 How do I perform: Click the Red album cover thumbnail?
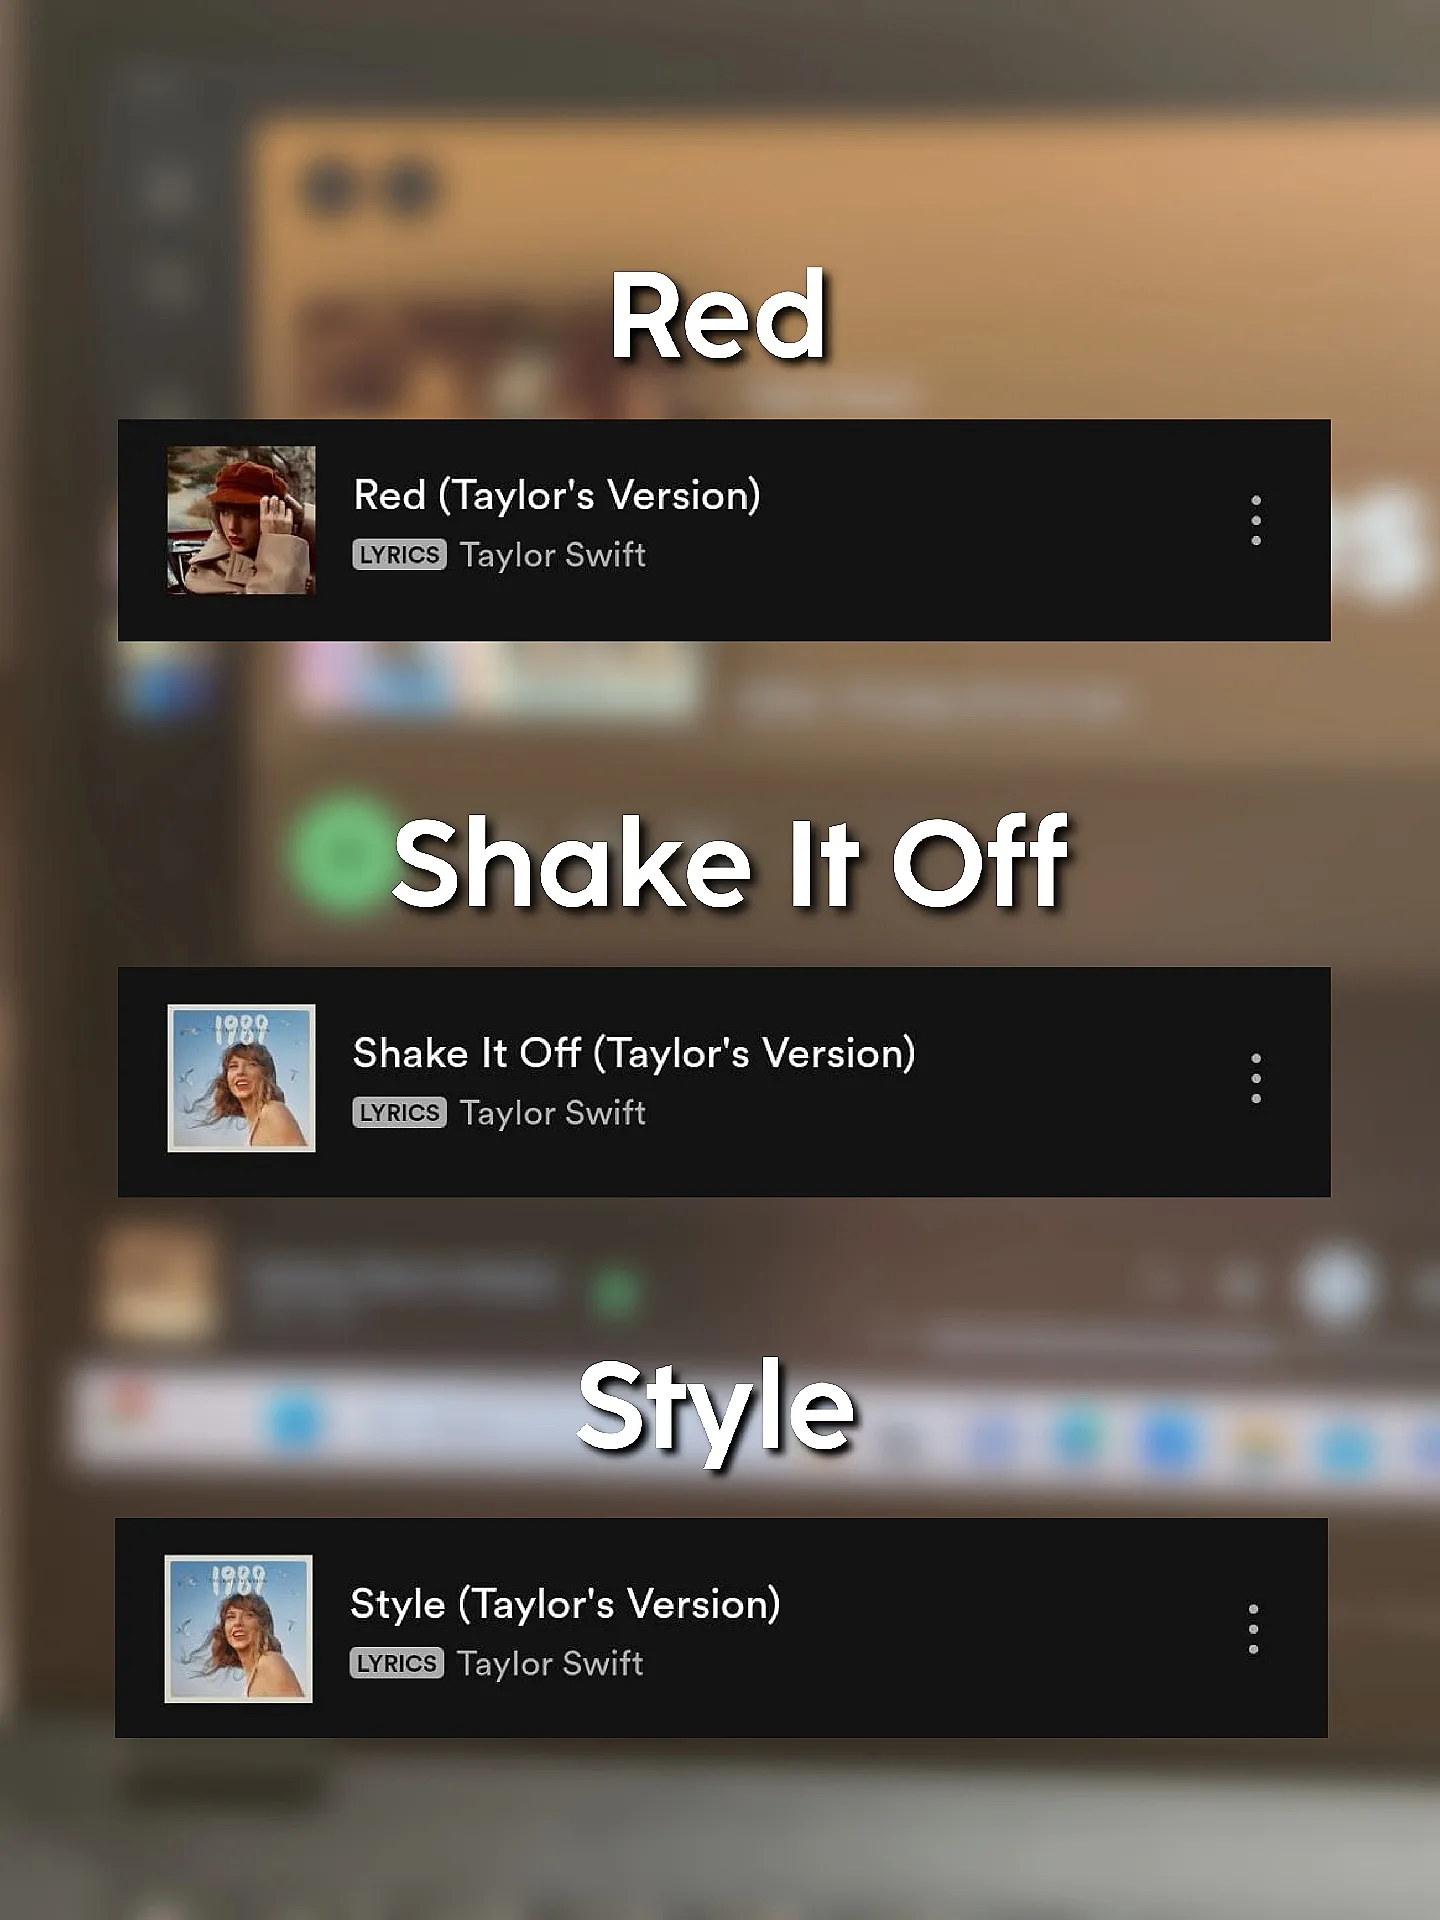tap(241, 520)
